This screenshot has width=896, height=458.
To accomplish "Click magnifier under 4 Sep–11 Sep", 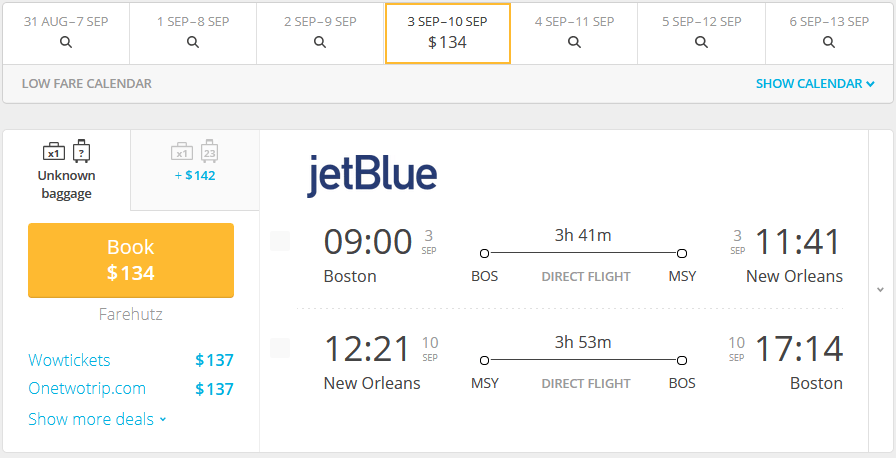I will click(x=574, y=42).
